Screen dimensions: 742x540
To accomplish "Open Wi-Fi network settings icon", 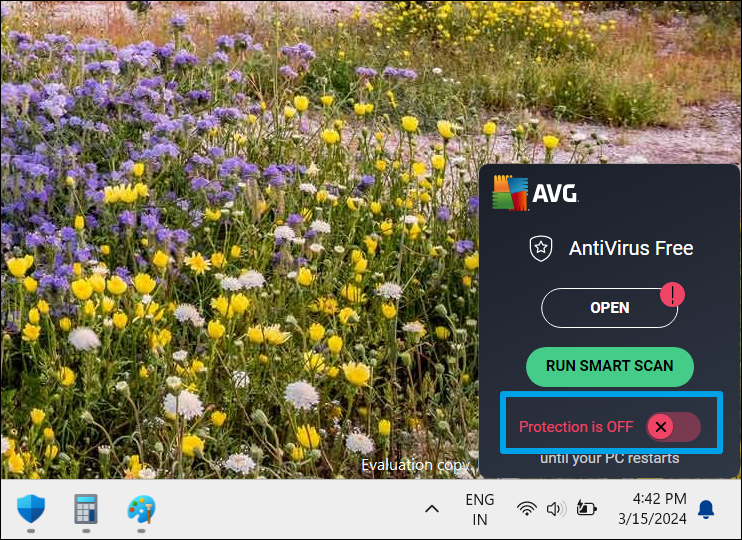I will 527,509.
